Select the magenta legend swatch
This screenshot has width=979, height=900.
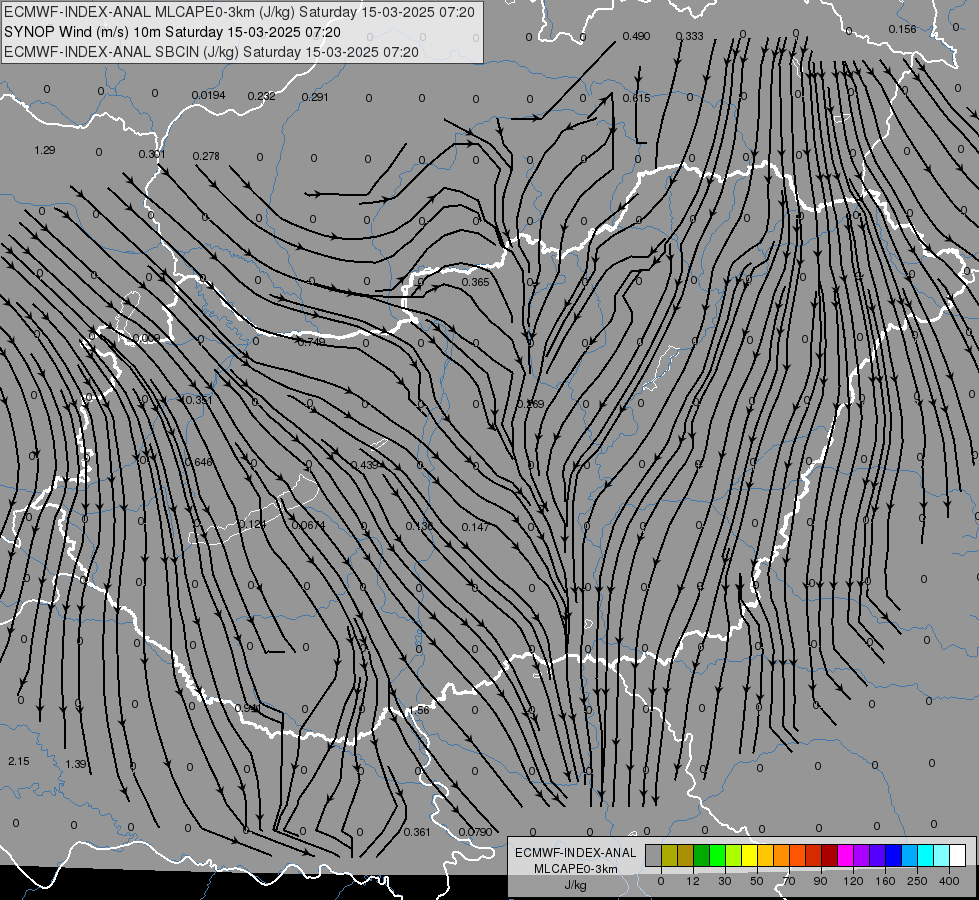click(x=846, y=856)
